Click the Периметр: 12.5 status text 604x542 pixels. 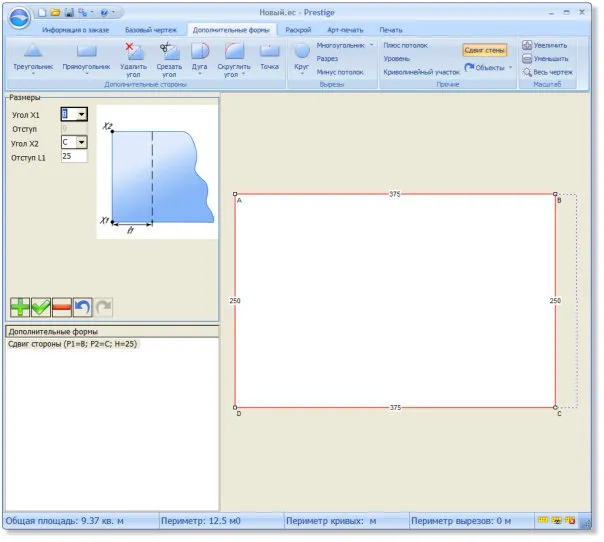point(200,521)
